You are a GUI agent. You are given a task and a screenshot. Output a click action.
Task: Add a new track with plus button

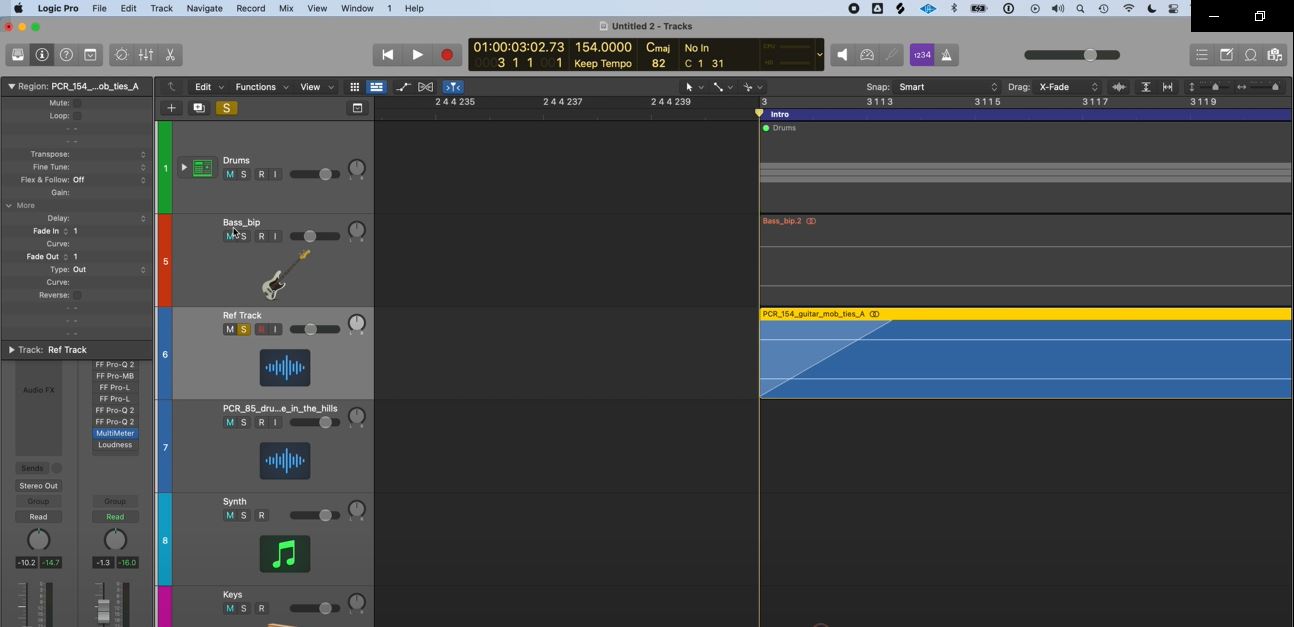click(171, 108)
